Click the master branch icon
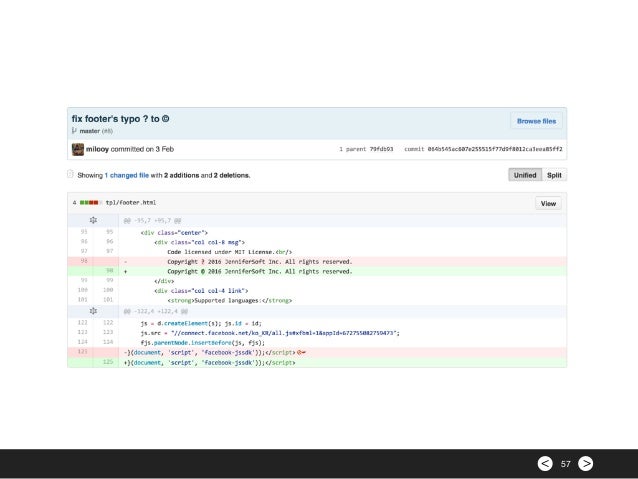Image resolution: width=638 pixels, height=479 pixels. pos(74,131)
